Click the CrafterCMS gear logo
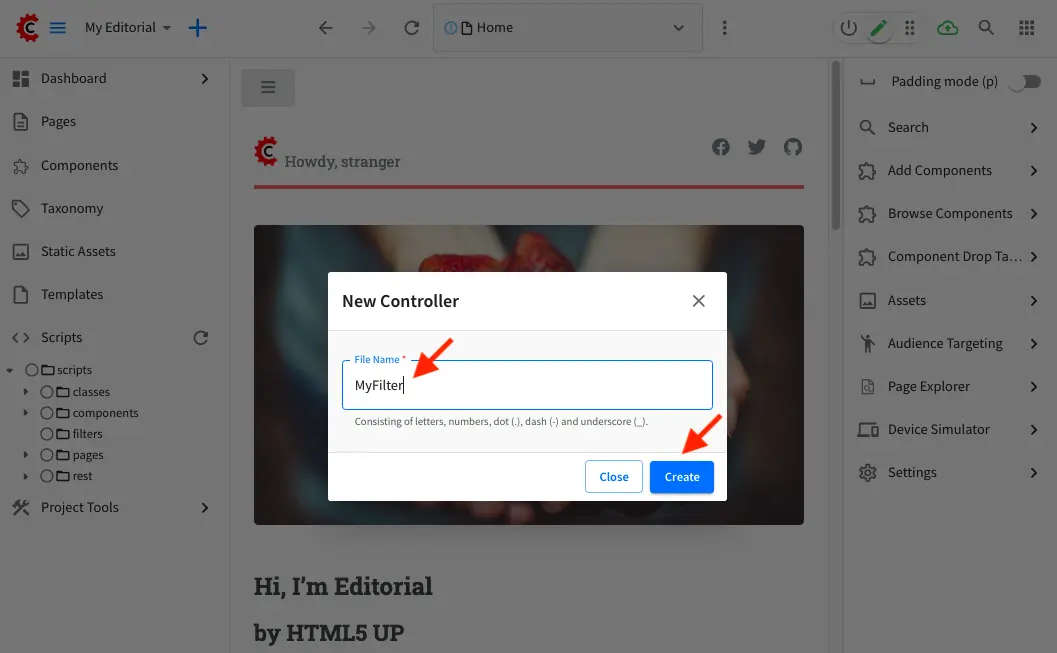The height and width of the screenshot is (653, 1057). pyautogui.click(x=28, y=28)
